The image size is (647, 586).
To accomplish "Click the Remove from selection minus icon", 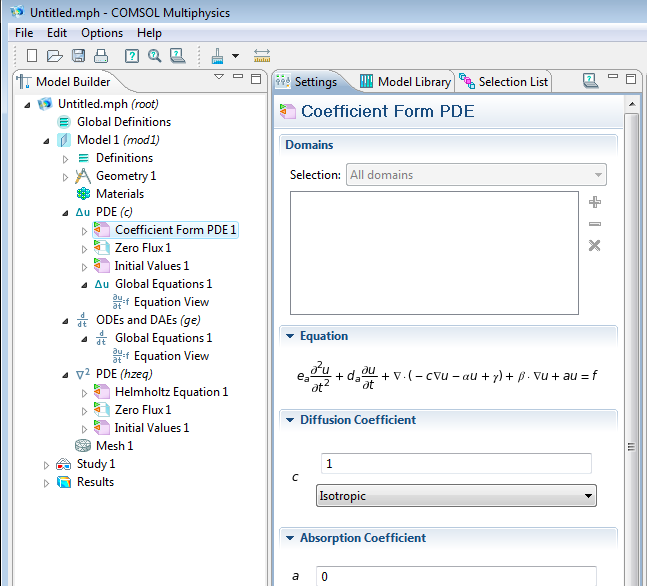I will click(595, 224).
